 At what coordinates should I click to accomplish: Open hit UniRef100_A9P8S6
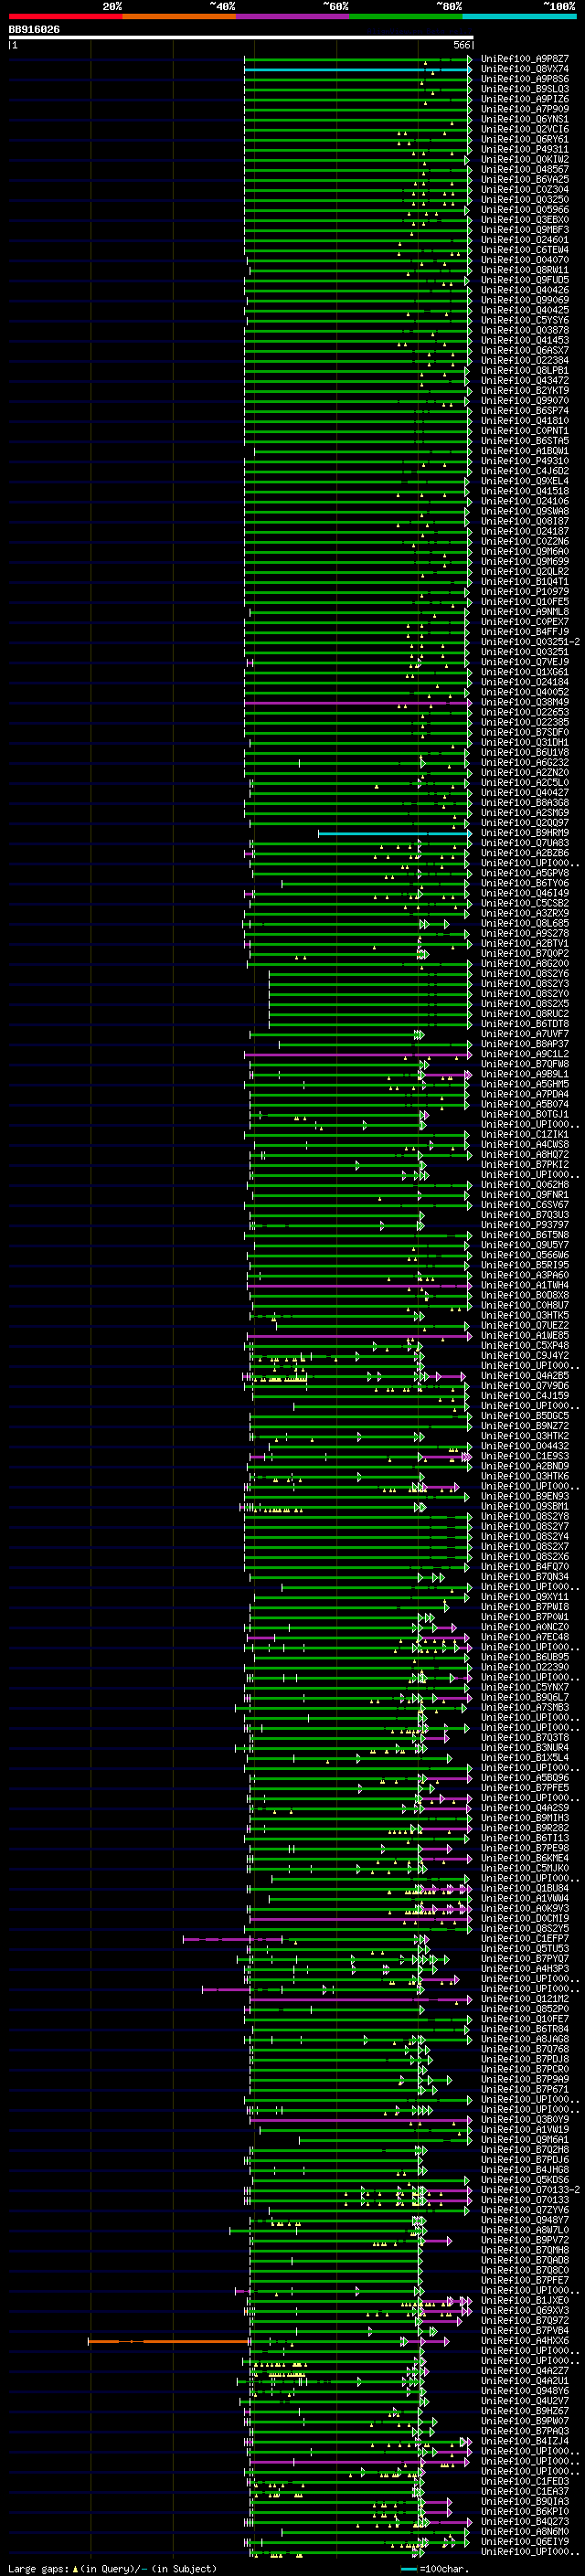525,79
